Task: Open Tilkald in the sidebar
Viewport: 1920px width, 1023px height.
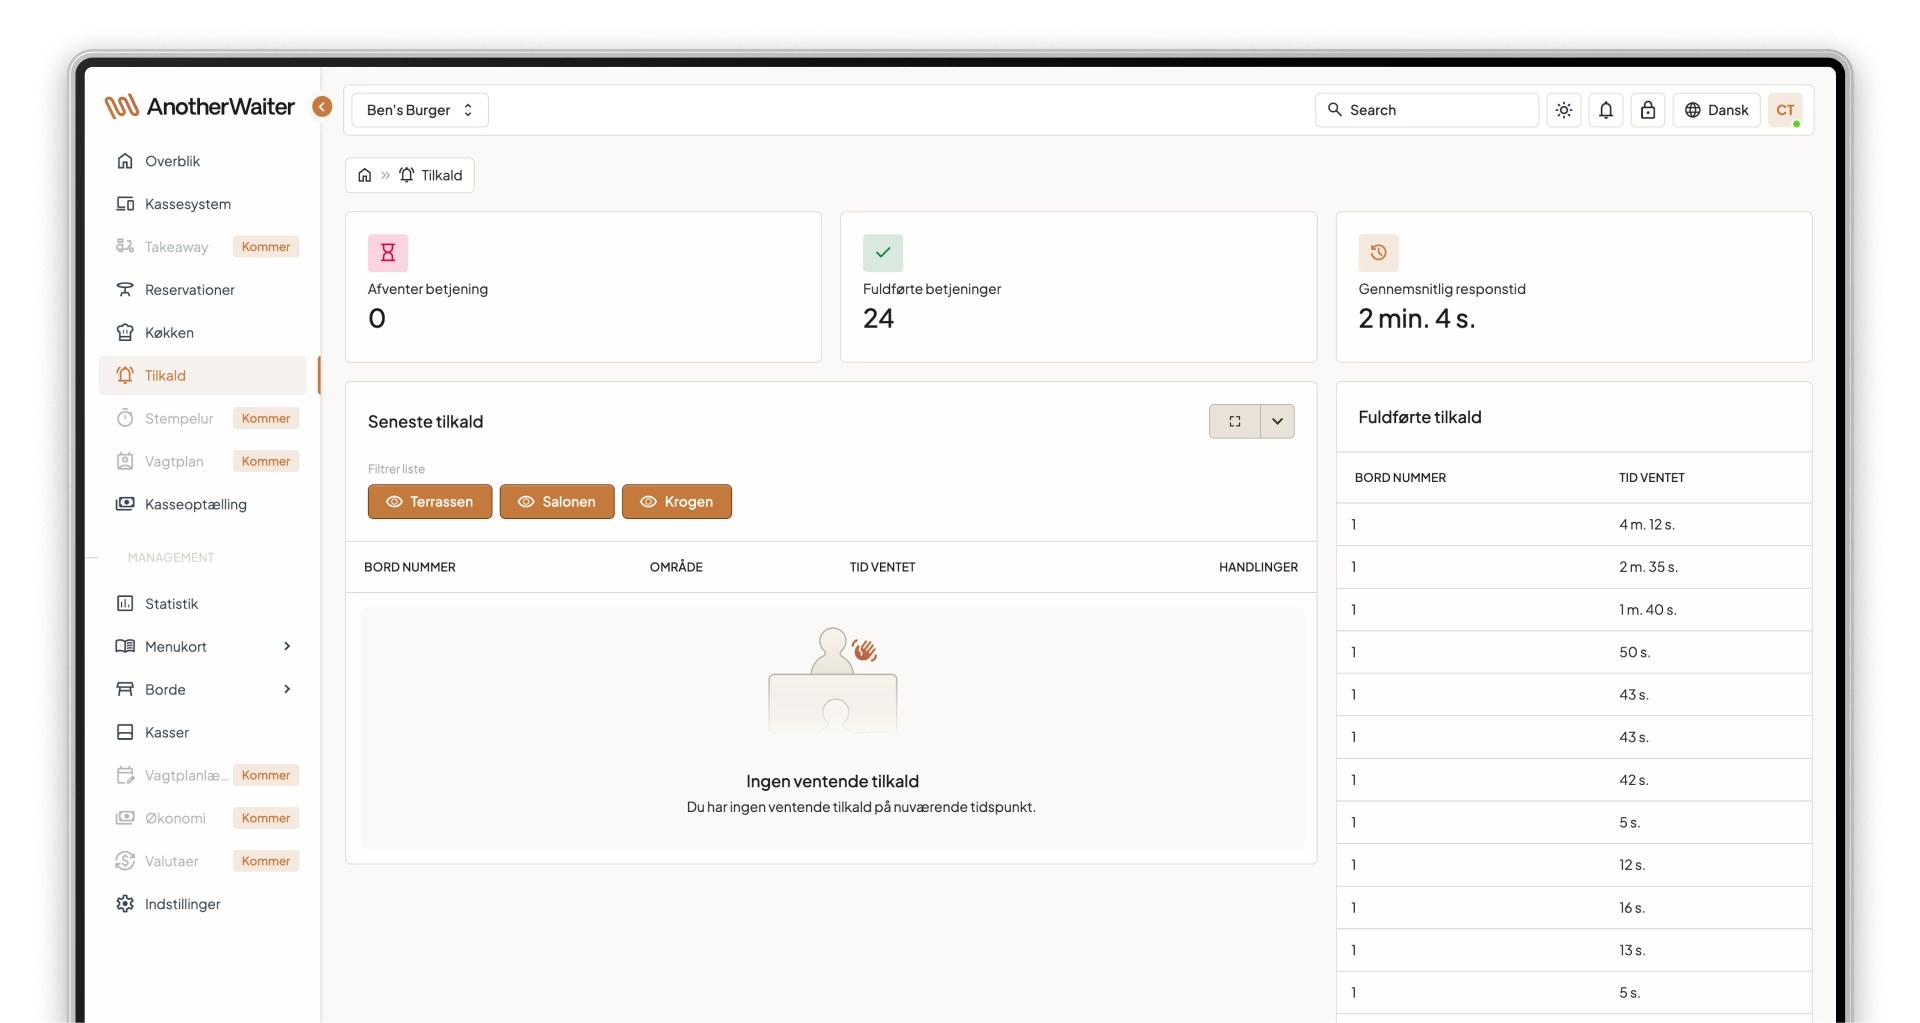Action: [203, 376]
